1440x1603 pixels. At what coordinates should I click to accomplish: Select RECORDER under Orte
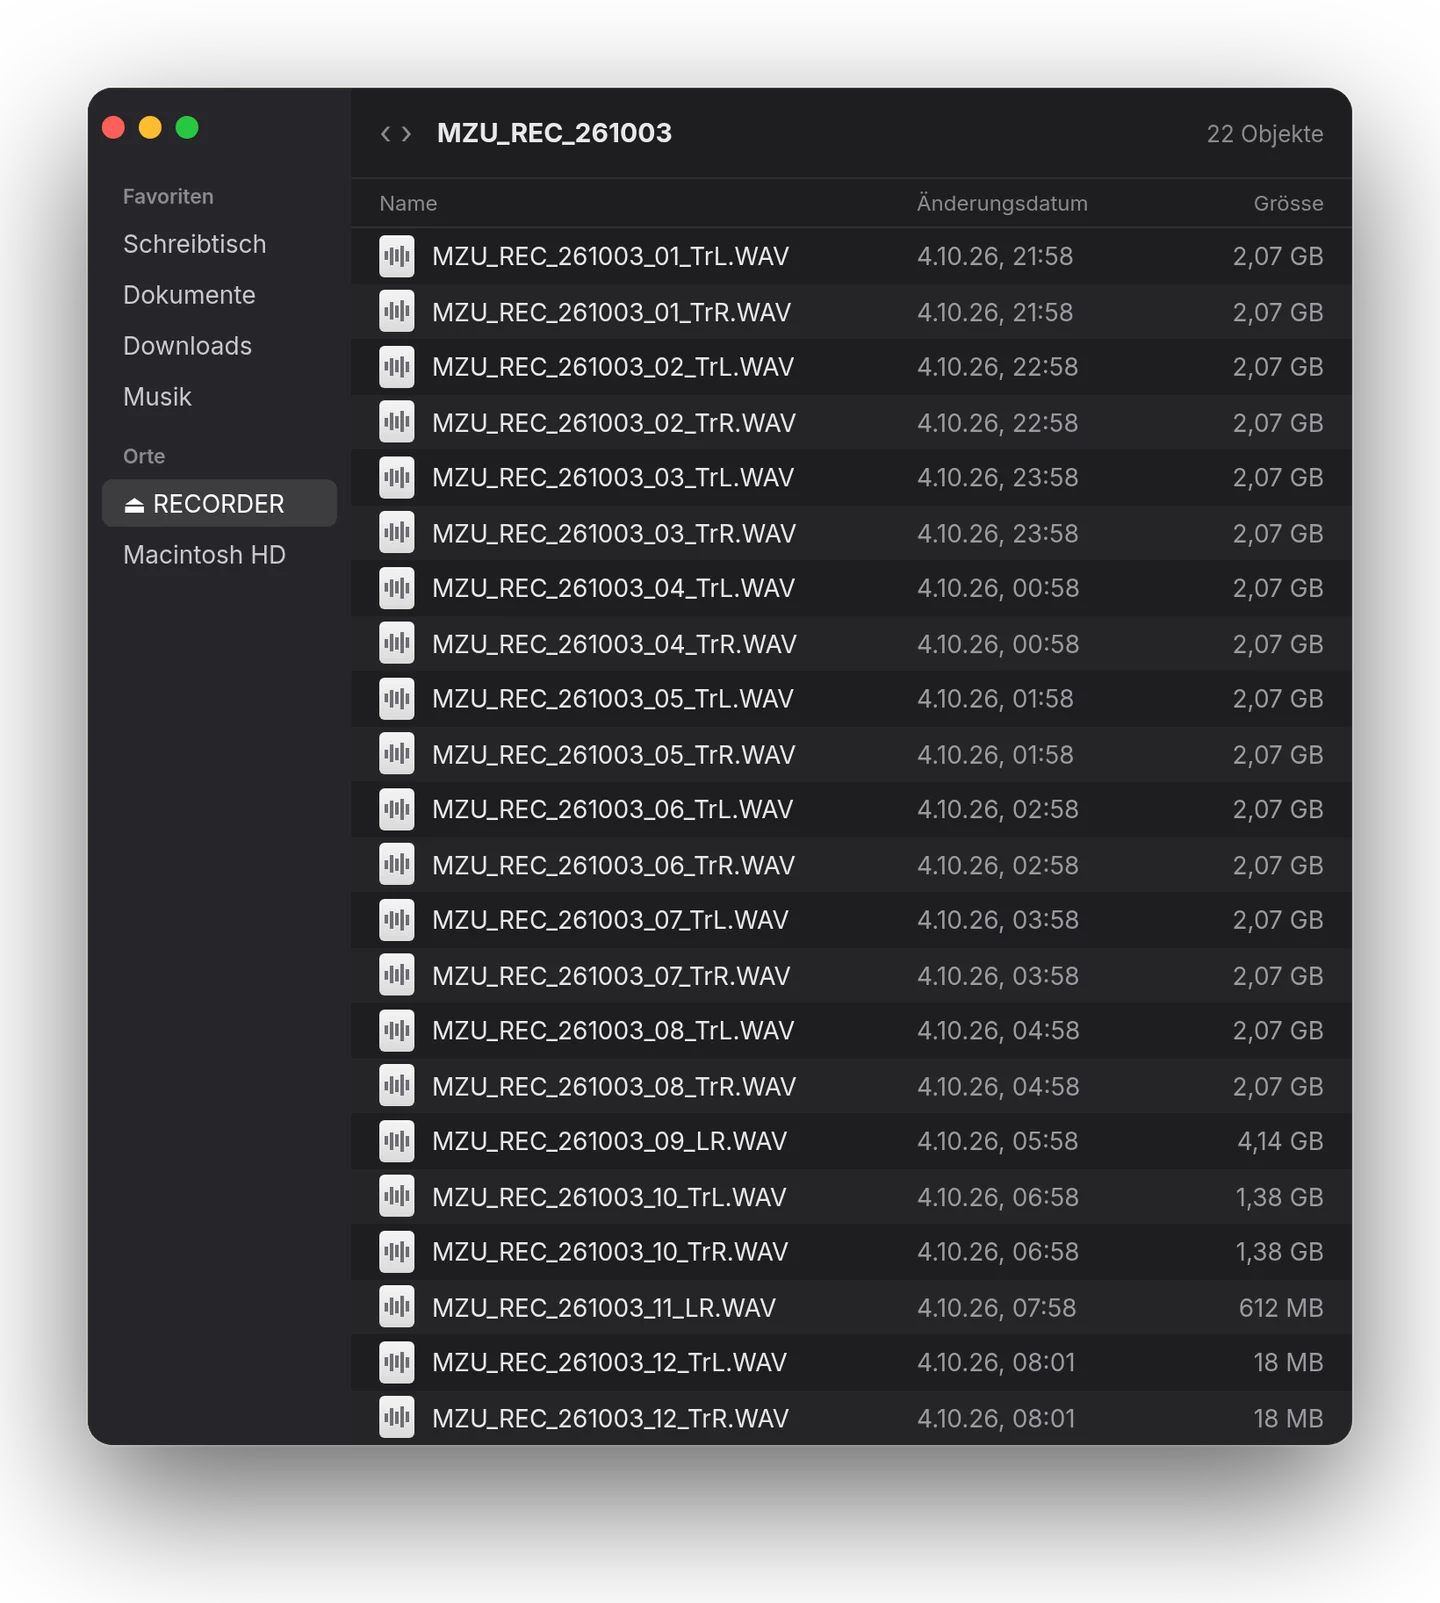click(x=219, y=503)
